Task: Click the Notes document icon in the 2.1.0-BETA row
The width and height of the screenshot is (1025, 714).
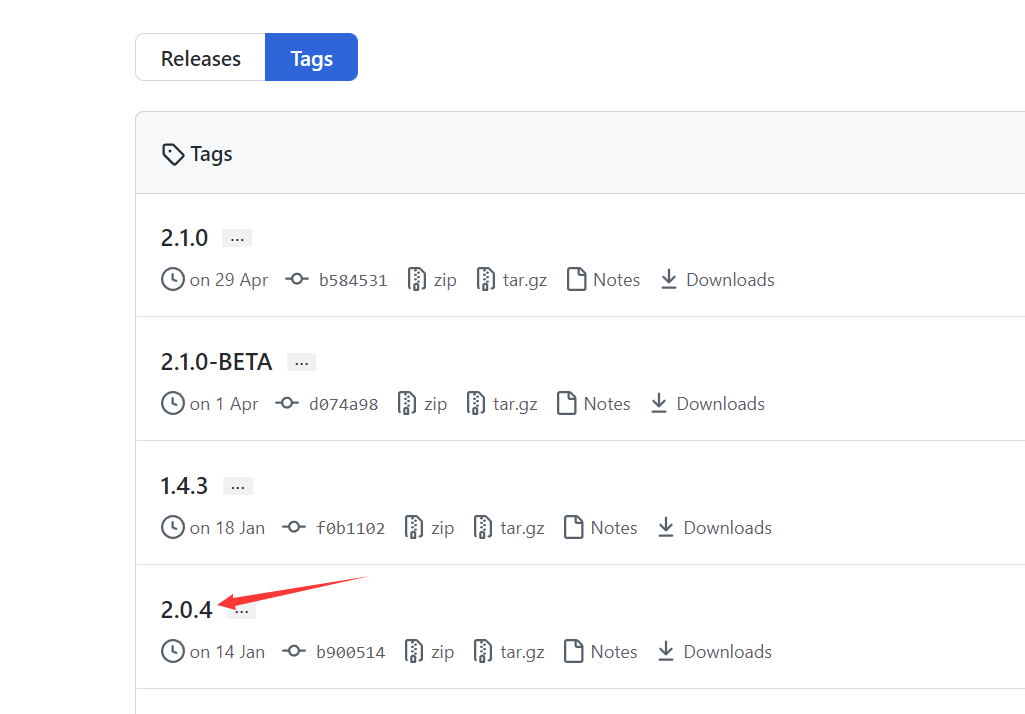Action: tap(567, 403)
